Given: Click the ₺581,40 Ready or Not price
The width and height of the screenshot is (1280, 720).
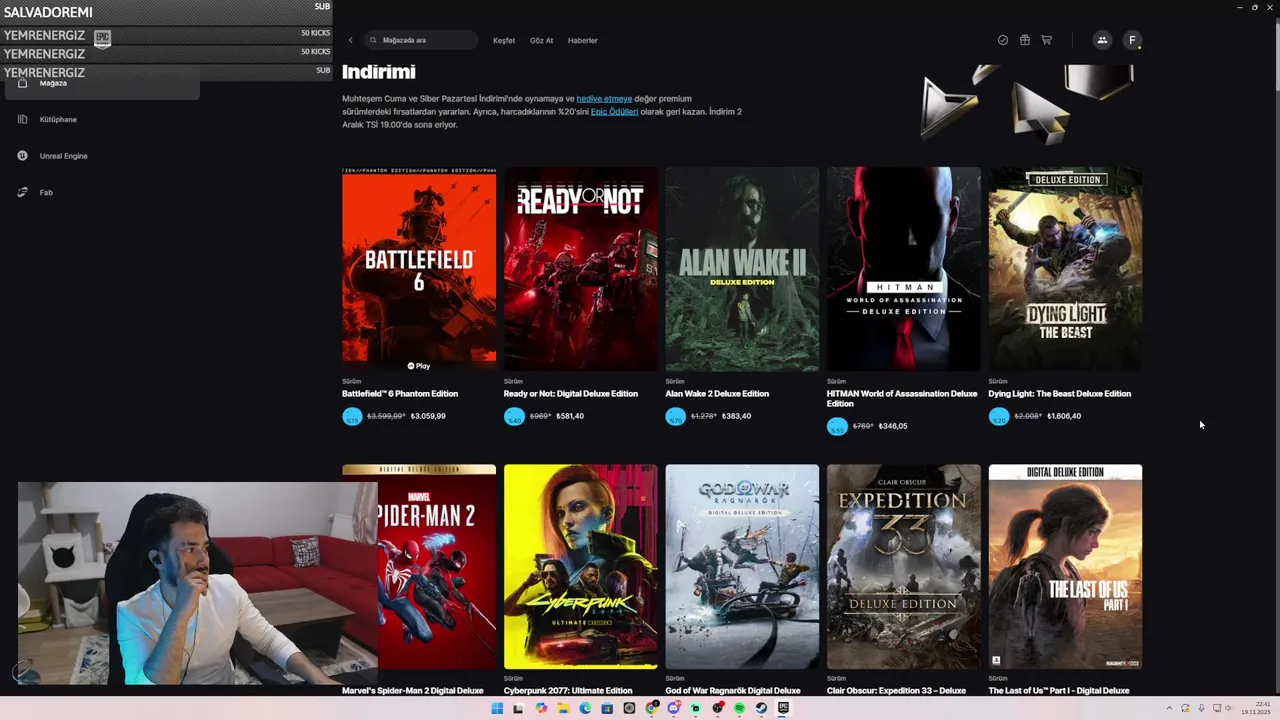Looking at the screenshot, I should pyautogui.click(x=571, y=416).
